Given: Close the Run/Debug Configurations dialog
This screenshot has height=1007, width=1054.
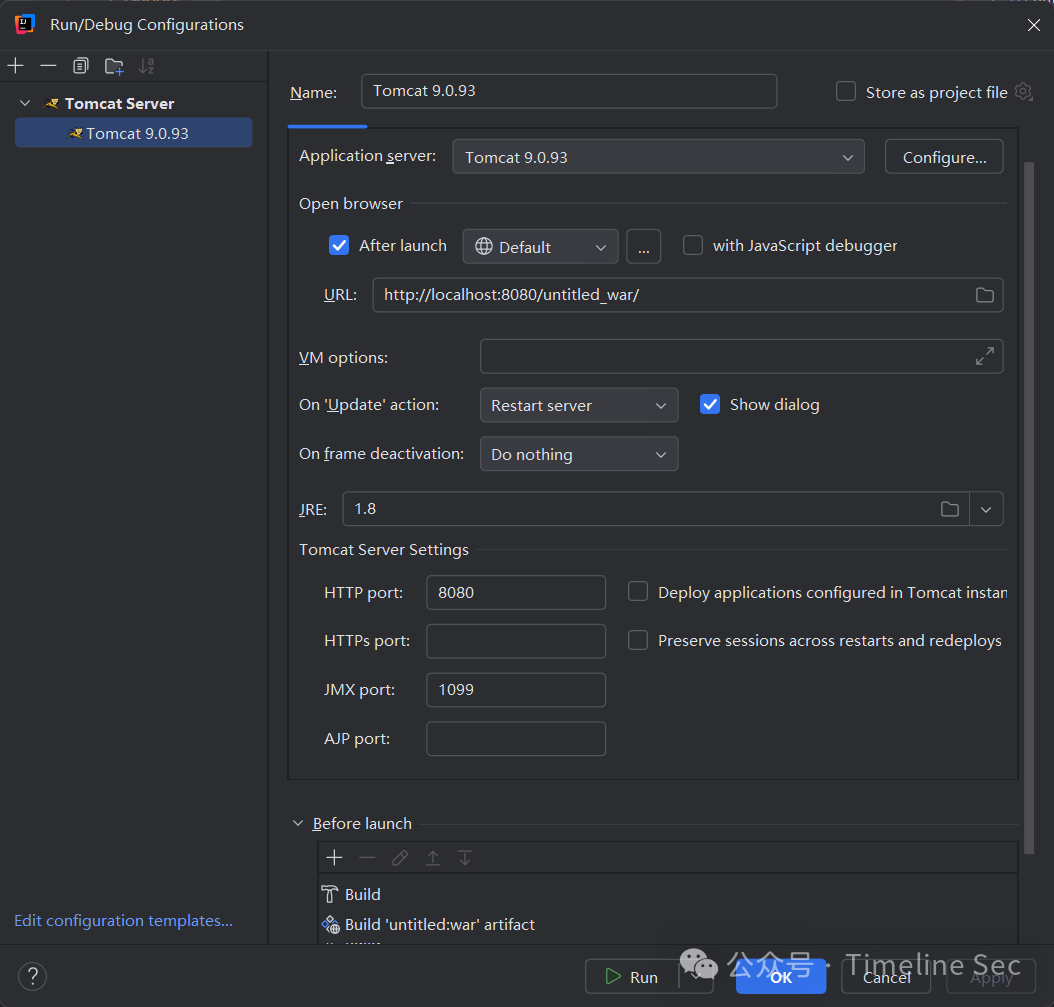Looking at the screenshot, I should tap(1034, 25).
